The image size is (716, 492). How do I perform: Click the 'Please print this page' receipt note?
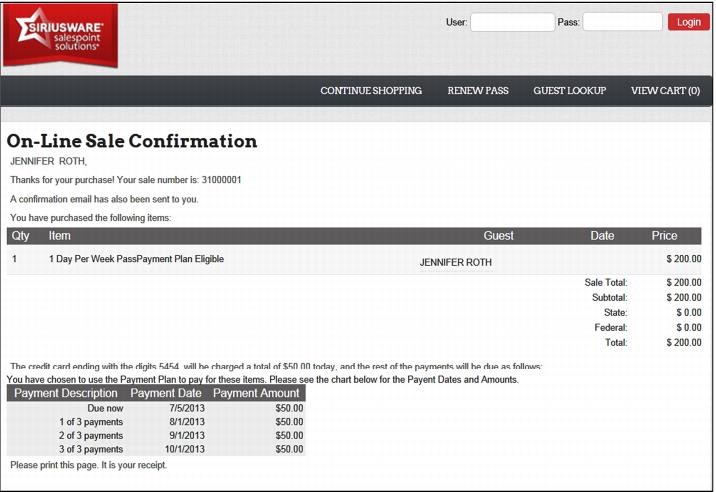[89, 465]
